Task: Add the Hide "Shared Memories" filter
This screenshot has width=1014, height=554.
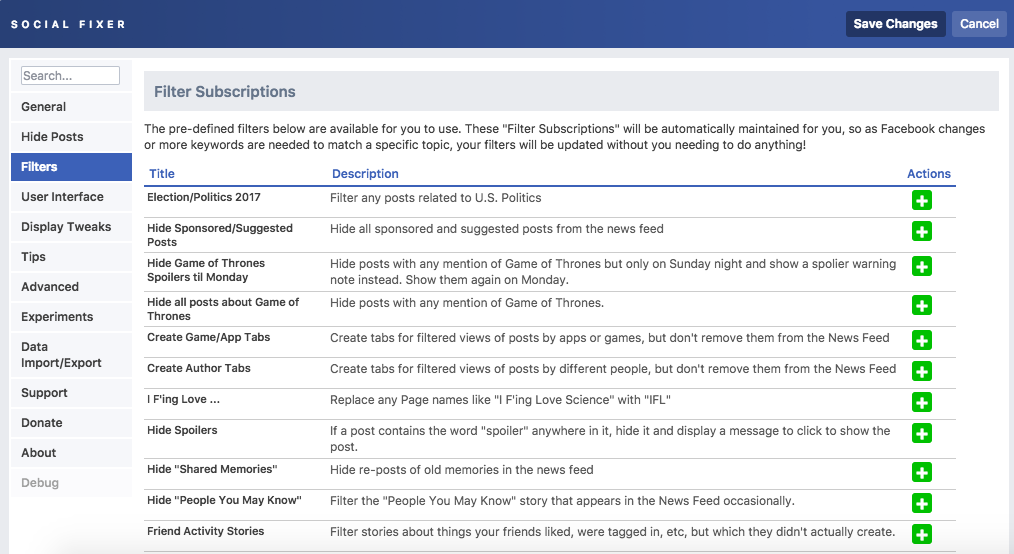Action: pyautogui.click(x=922, y=473)
